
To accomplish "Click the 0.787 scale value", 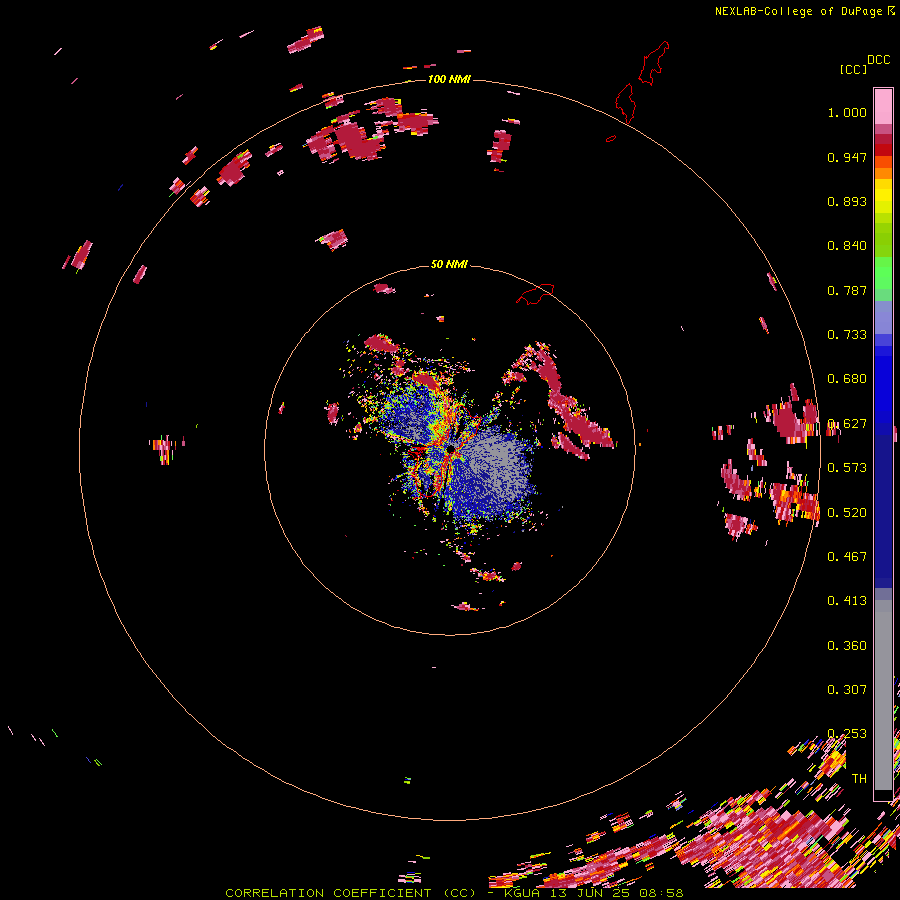I will click(x=847, y=290).
